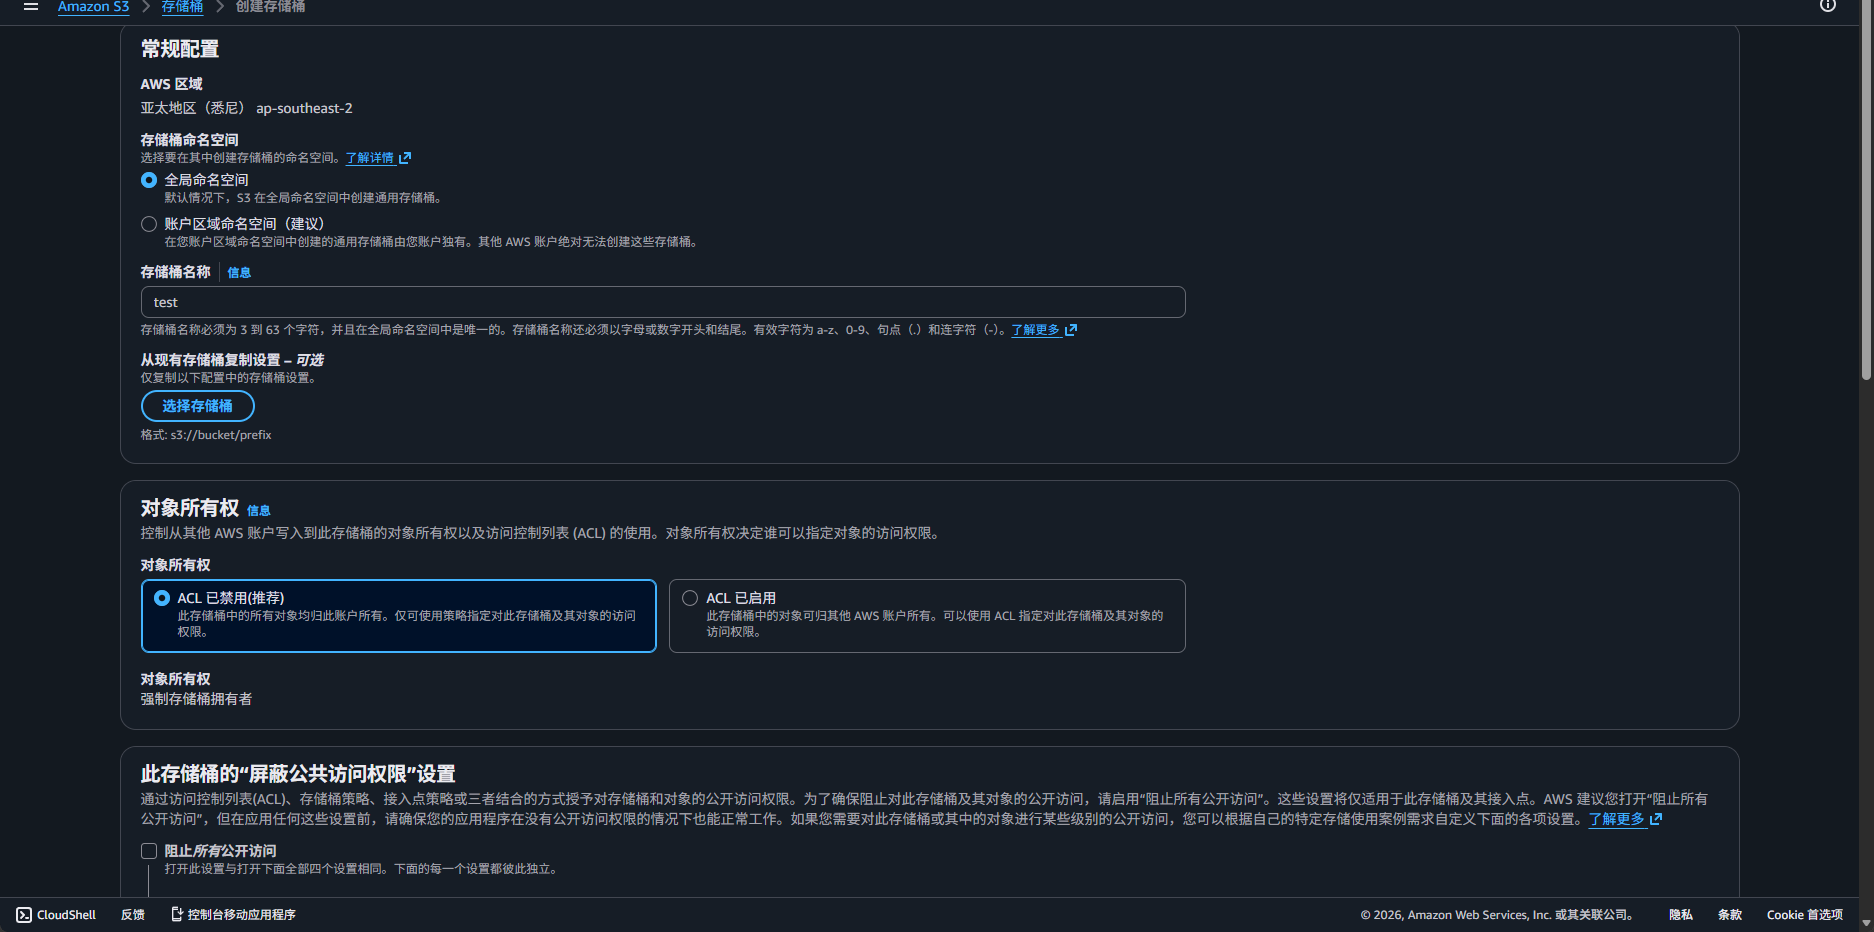Click the 创建存储桶 breadcrumb text

(270, 7)
